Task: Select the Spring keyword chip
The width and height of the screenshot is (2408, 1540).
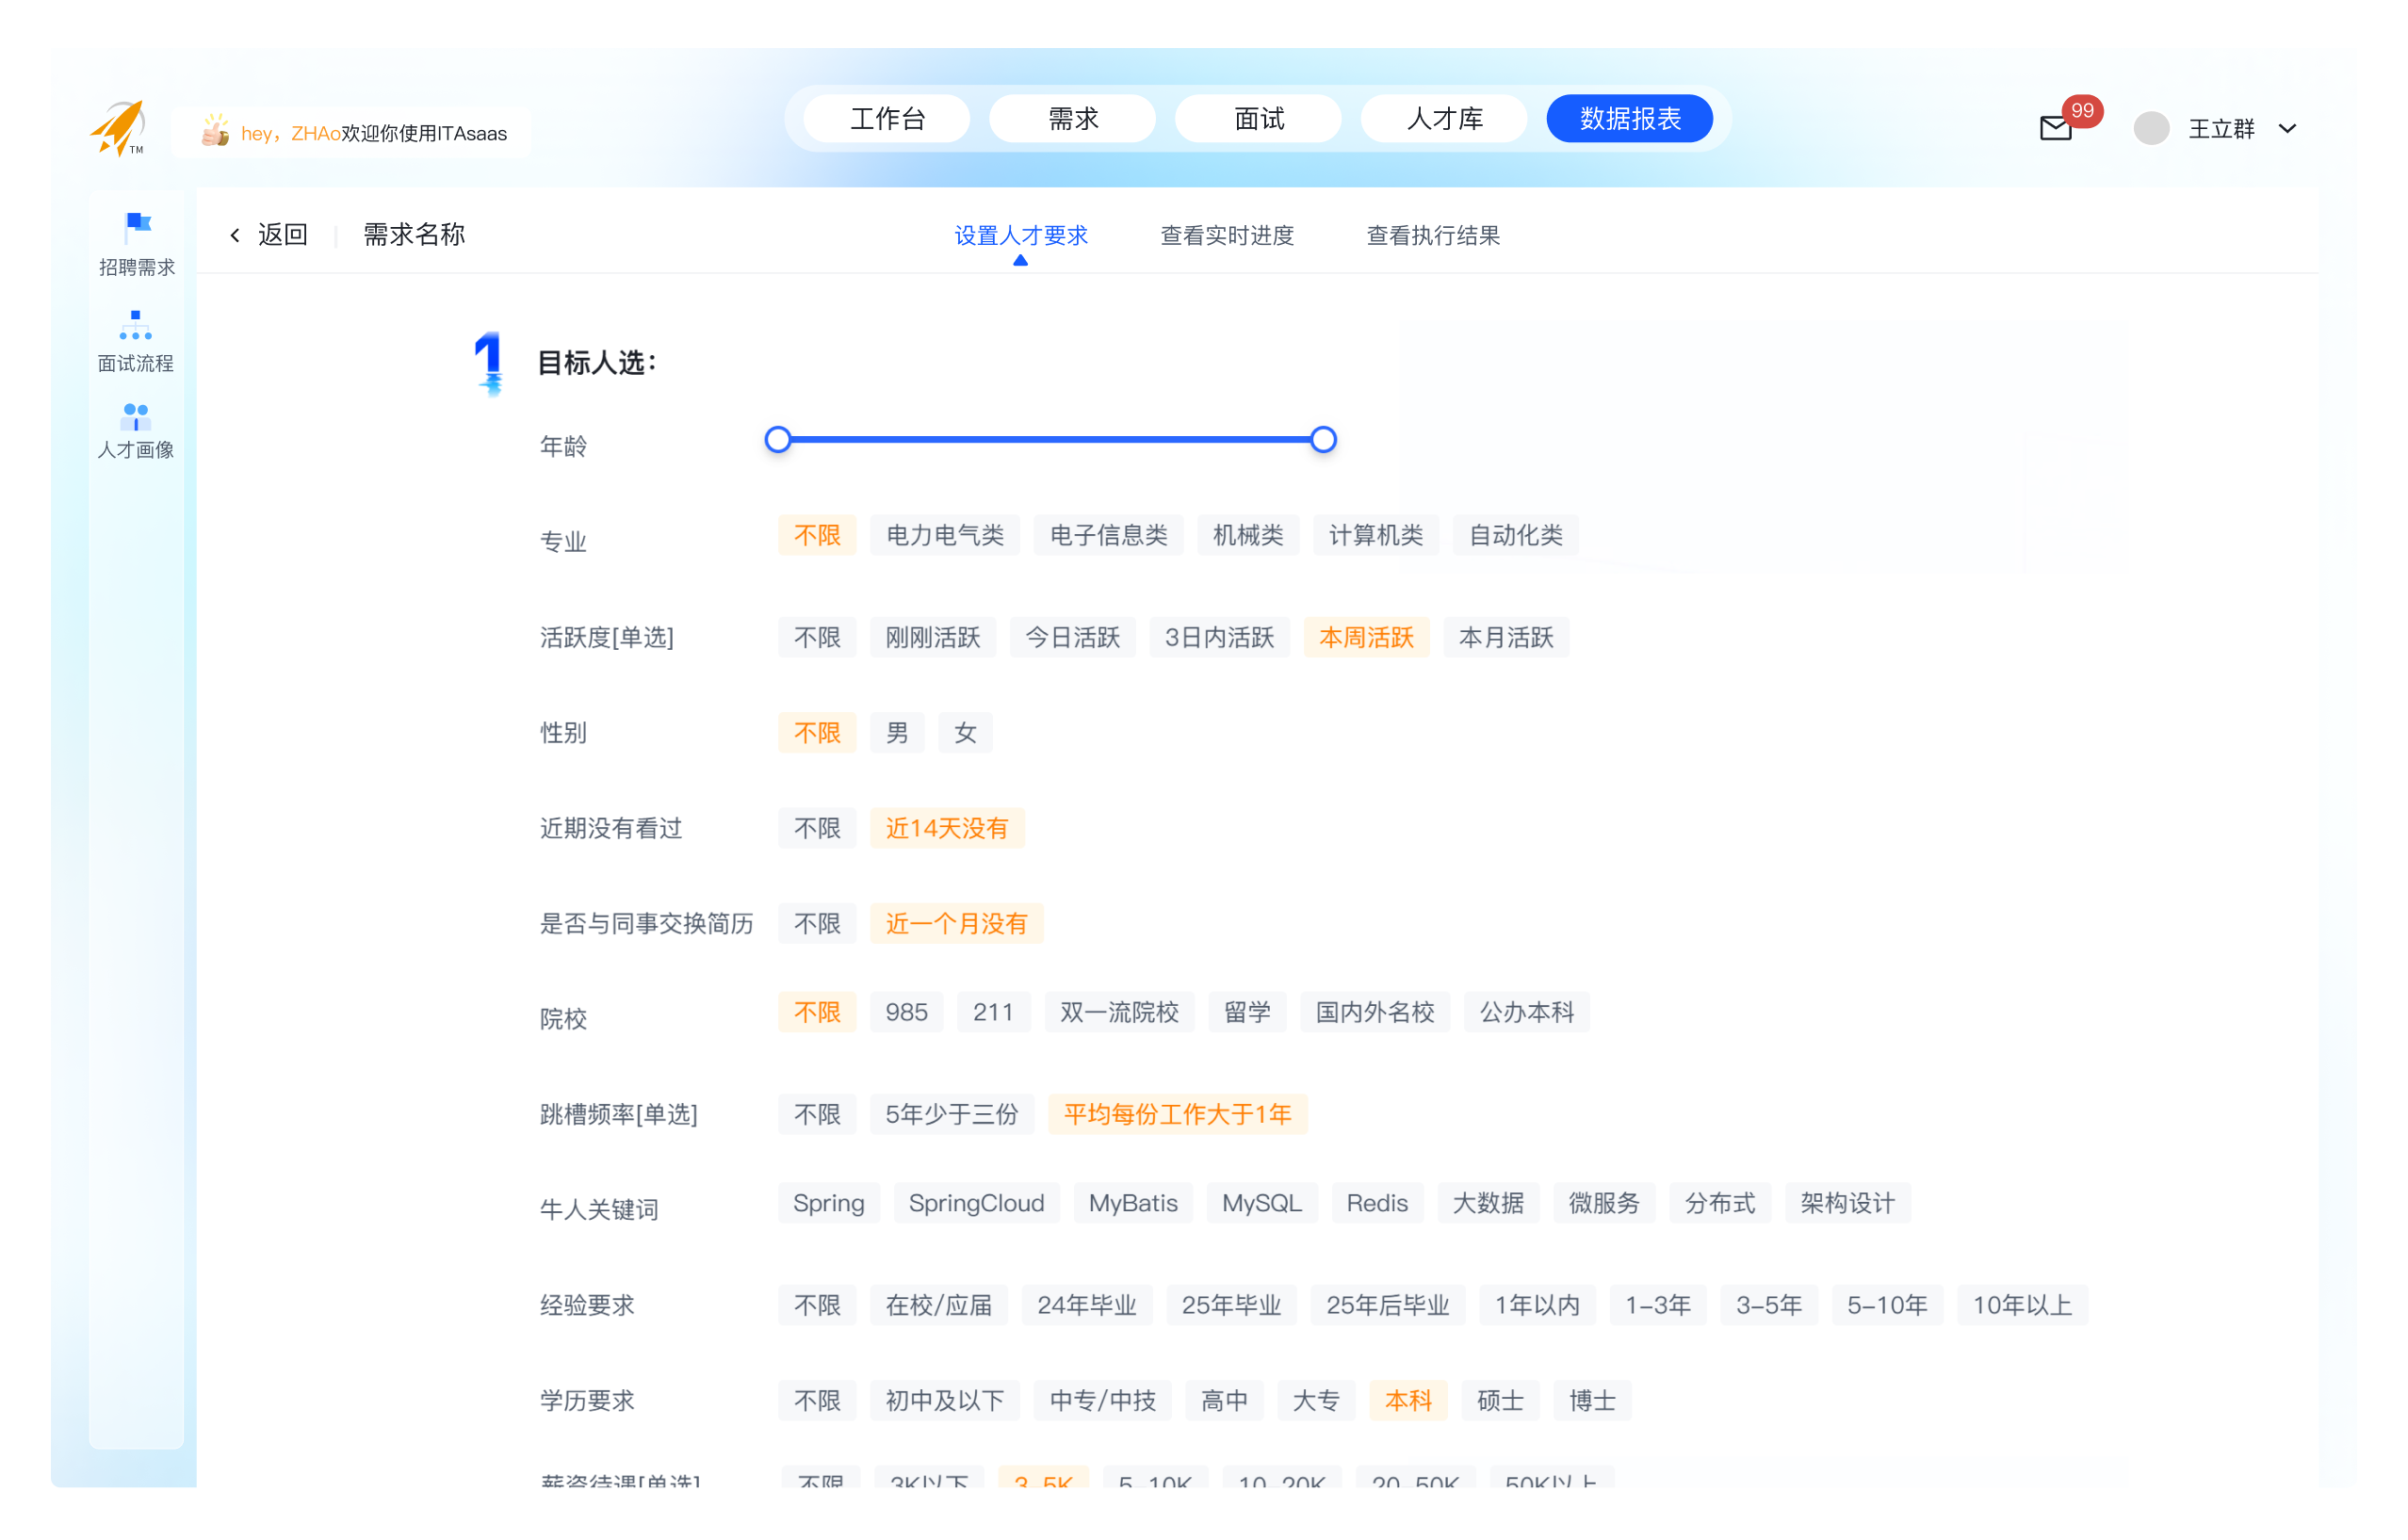Action: [x=829, y=1203]
